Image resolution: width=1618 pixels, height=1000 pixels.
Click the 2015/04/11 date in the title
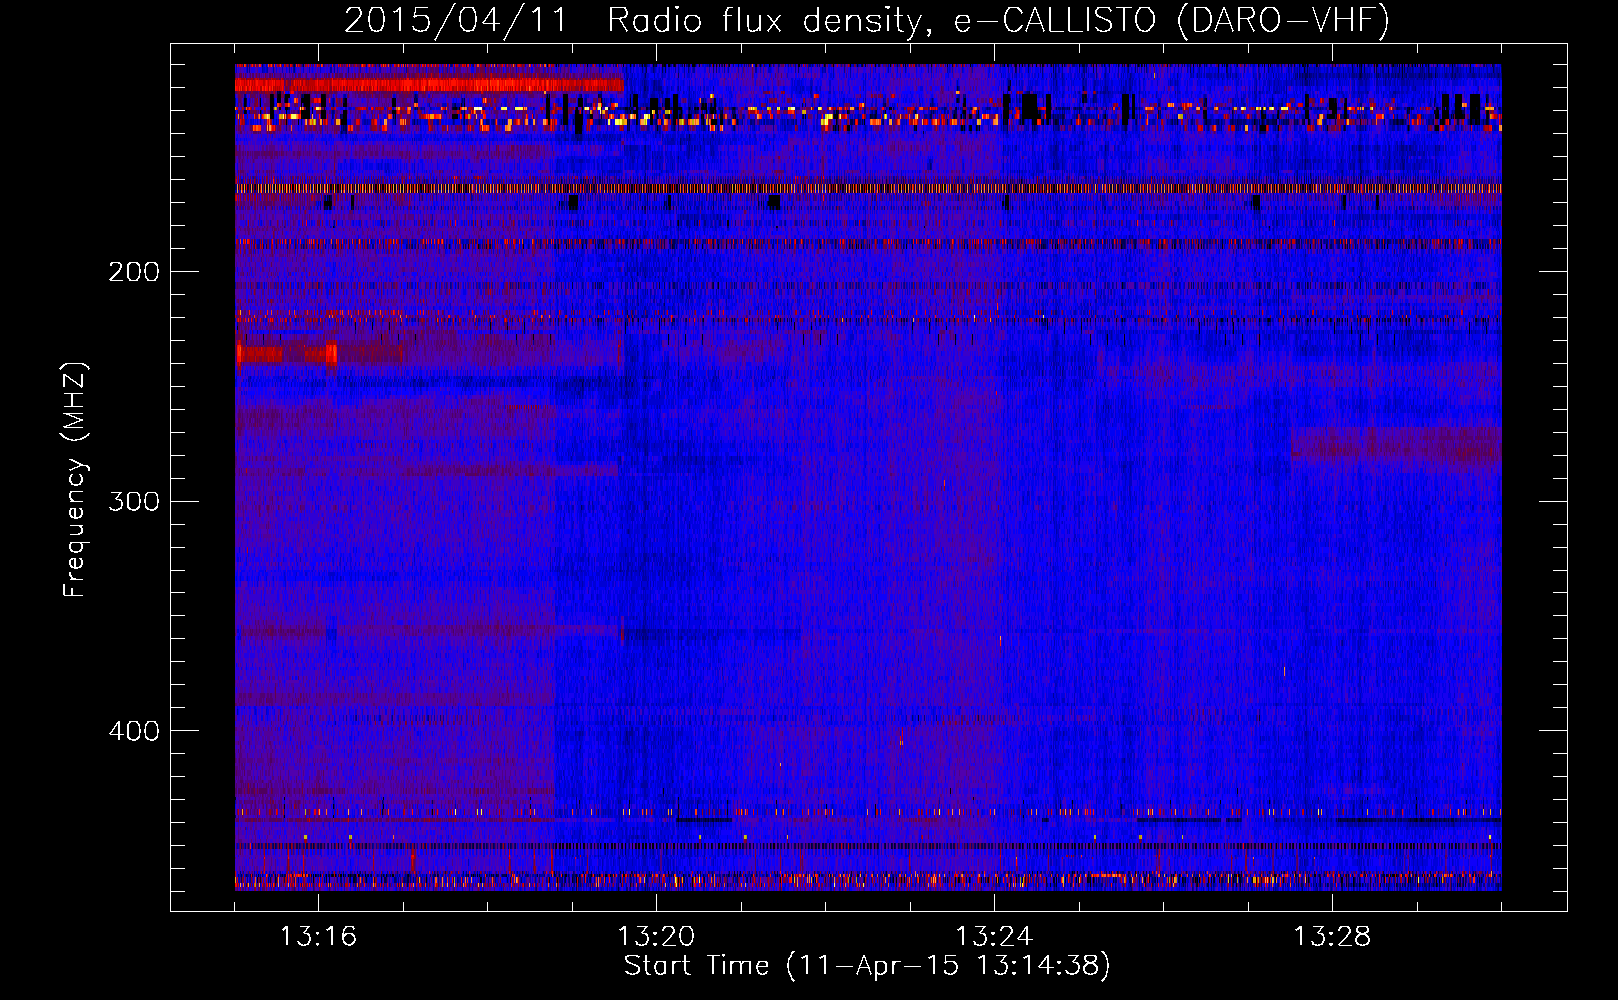click(x=456, y=20)
